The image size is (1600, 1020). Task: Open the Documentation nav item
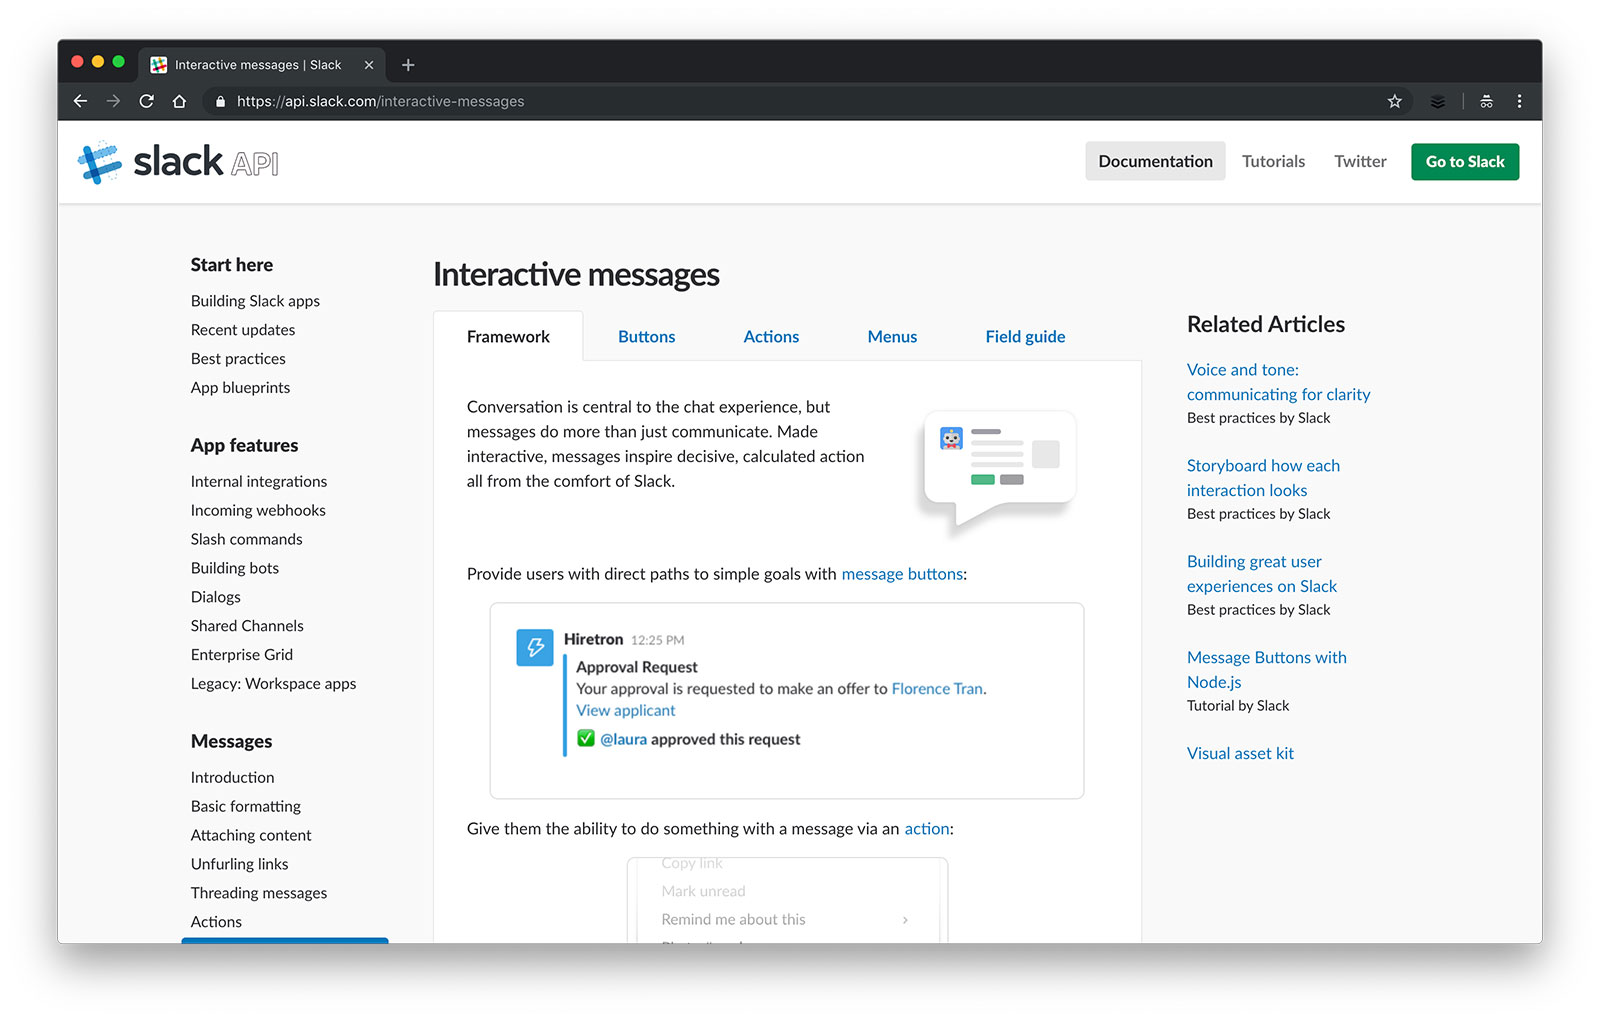pos(1155,161)
